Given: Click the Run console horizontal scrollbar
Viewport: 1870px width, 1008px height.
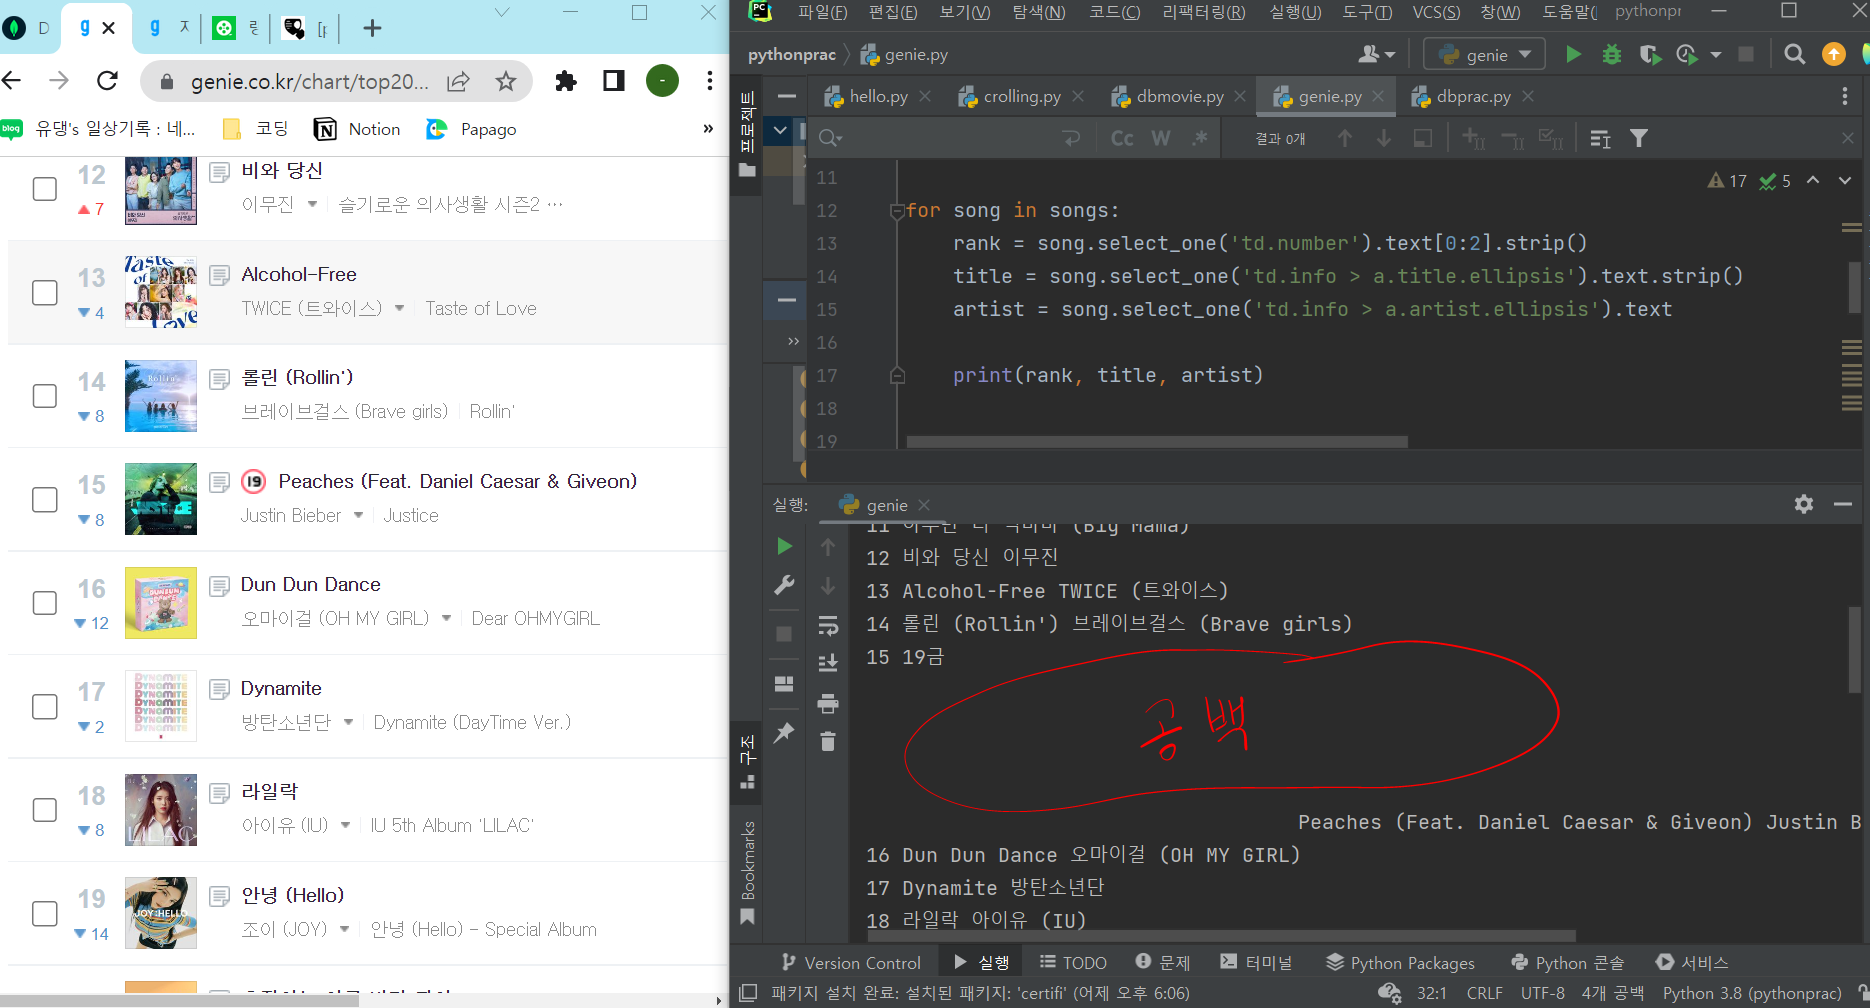Looking at the screenshot, I should coord(1220,936).
